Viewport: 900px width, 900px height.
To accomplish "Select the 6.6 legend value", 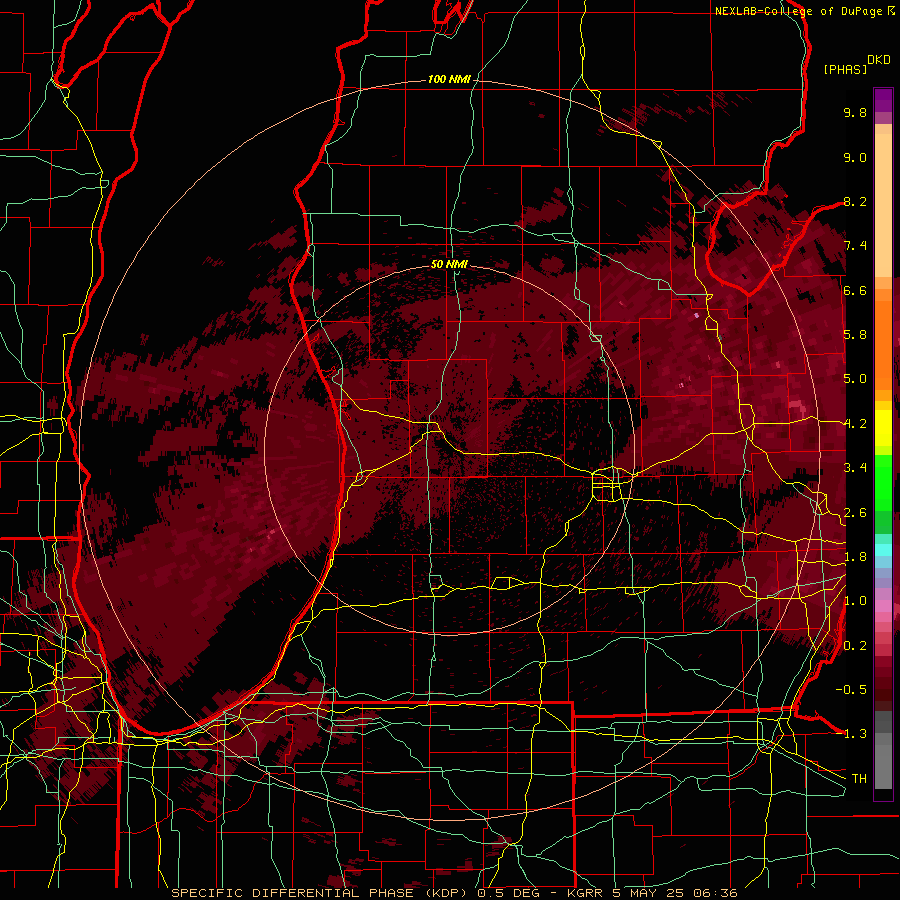I will coord(855,290).
